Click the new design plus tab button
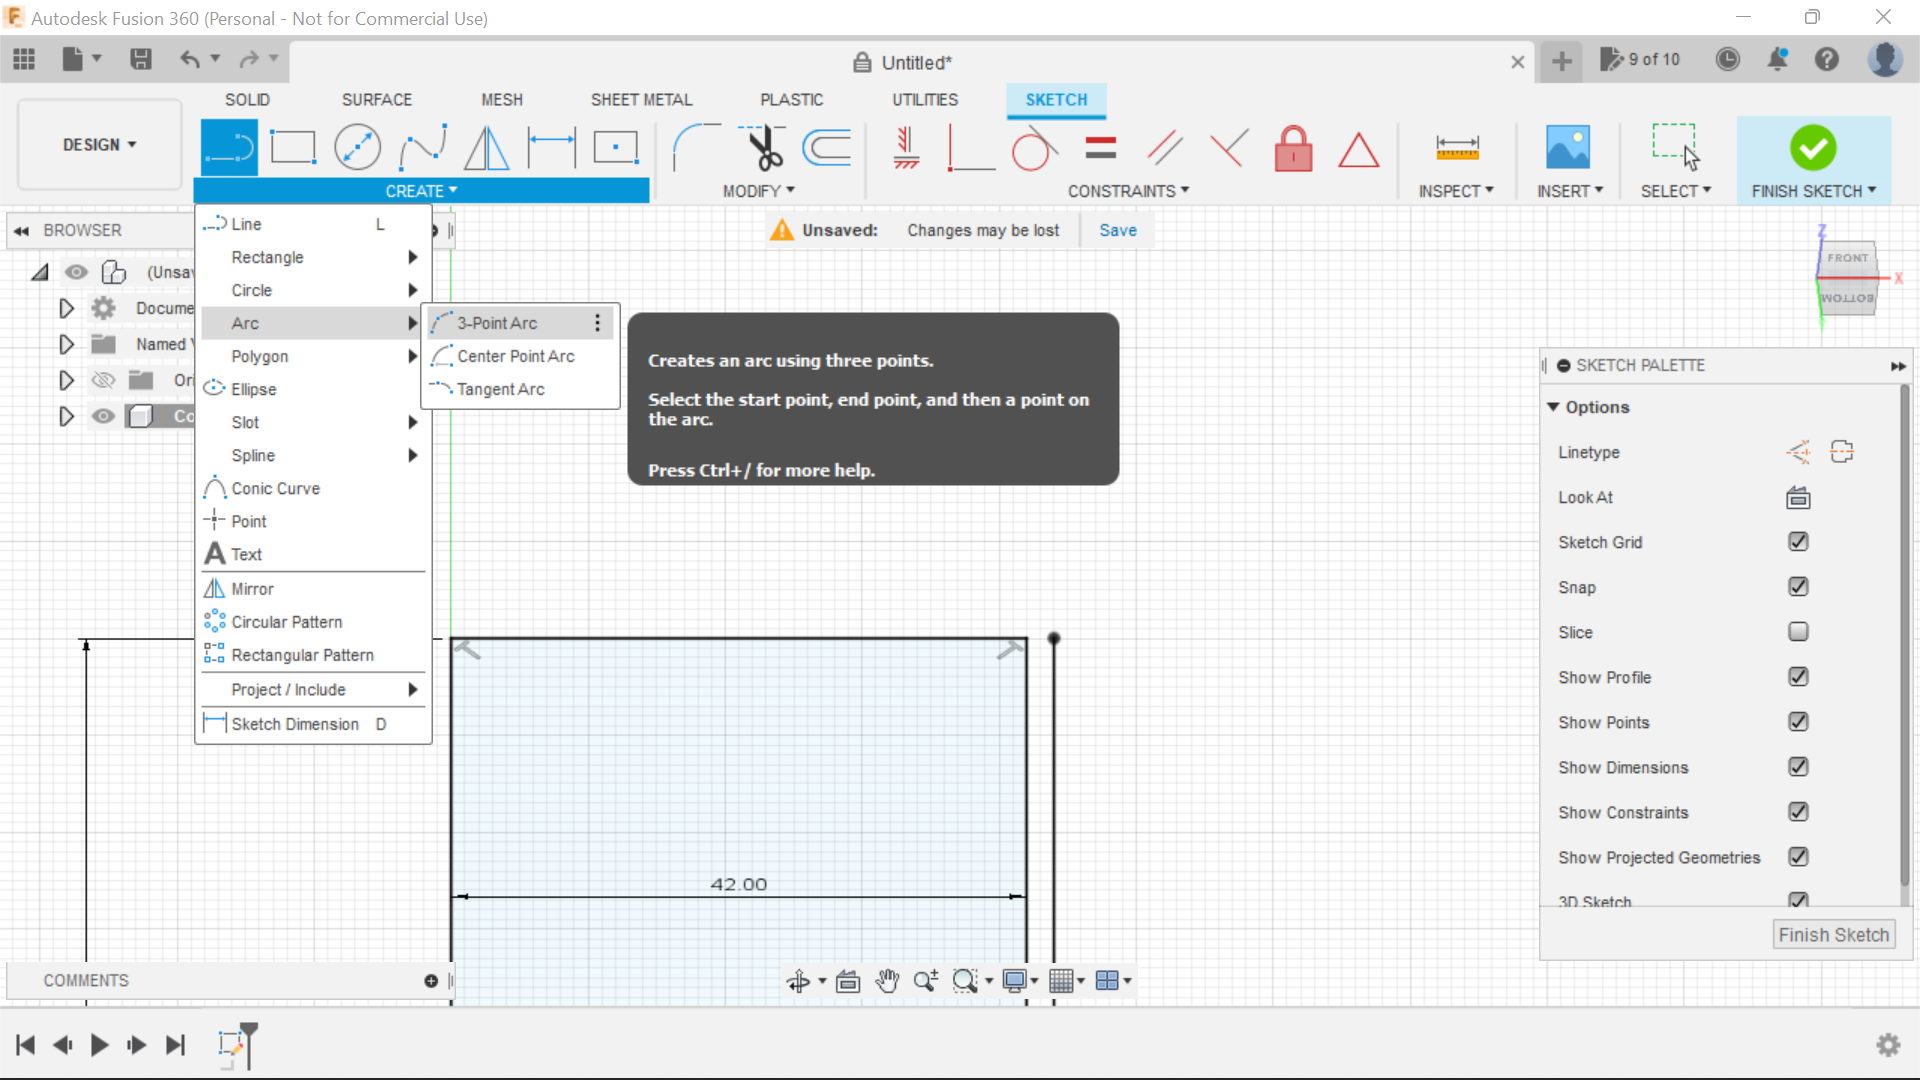 [1561, 61]
